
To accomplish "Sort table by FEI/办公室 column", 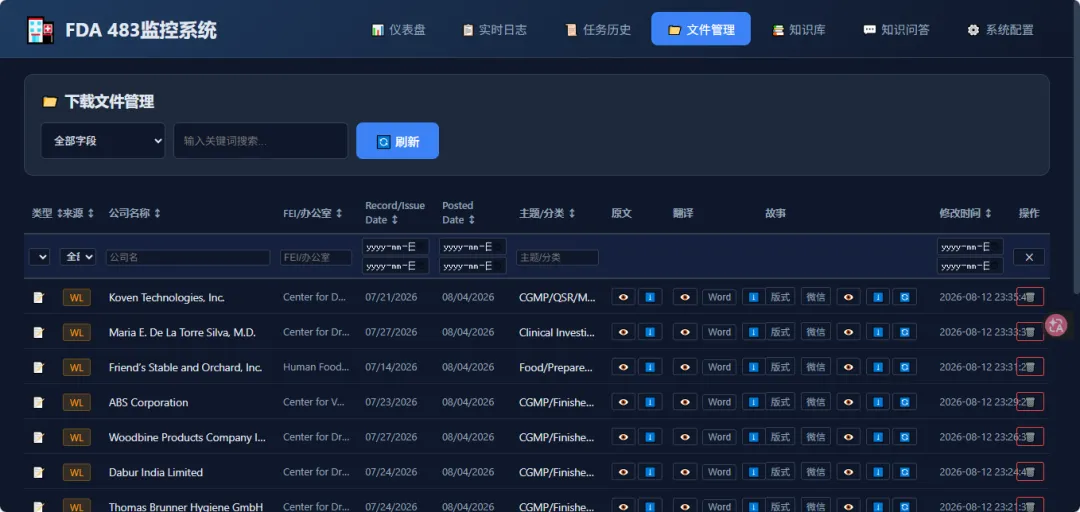I will tap(313, 214).
